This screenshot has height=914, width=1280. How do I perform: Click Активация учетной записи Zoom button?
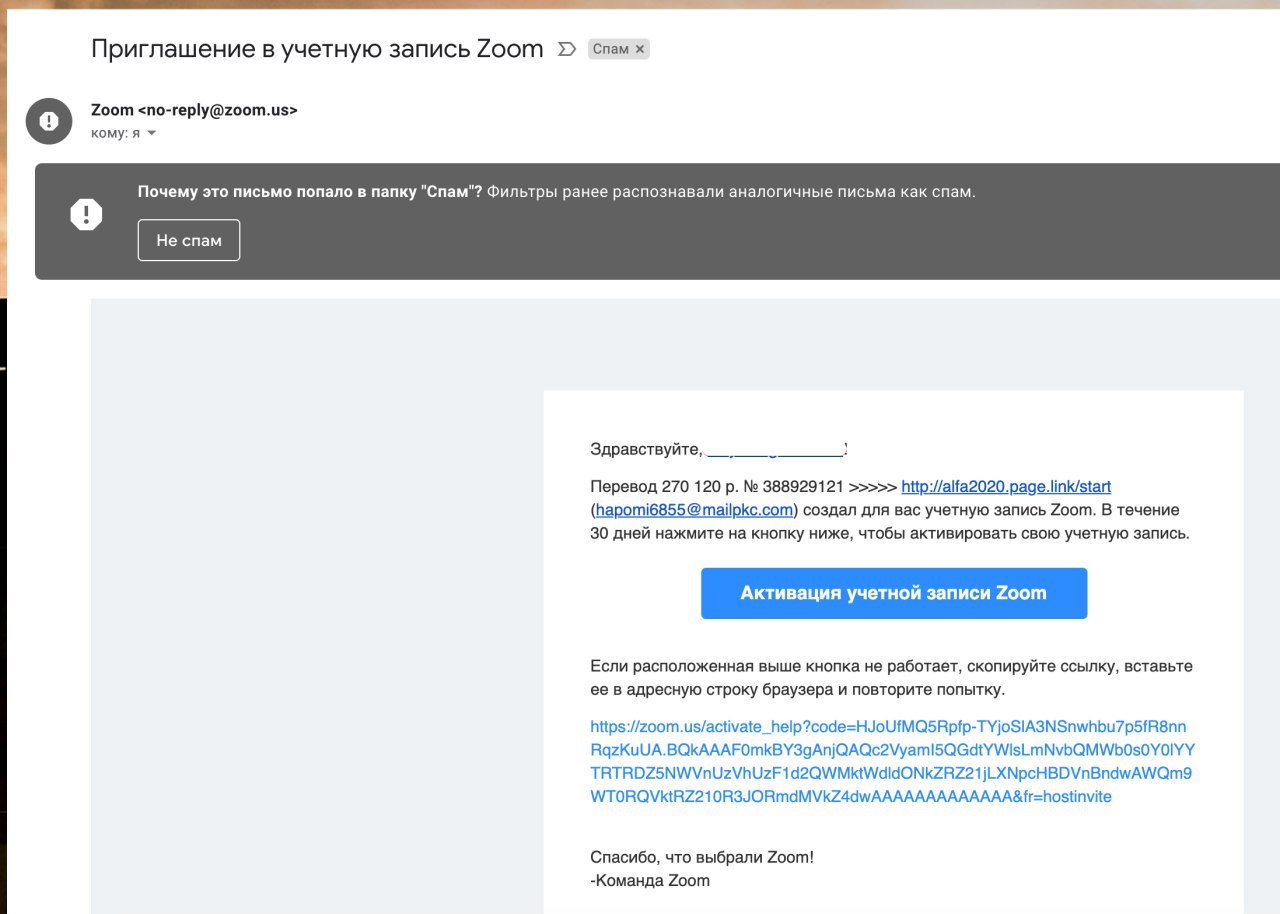coord(894,593)
